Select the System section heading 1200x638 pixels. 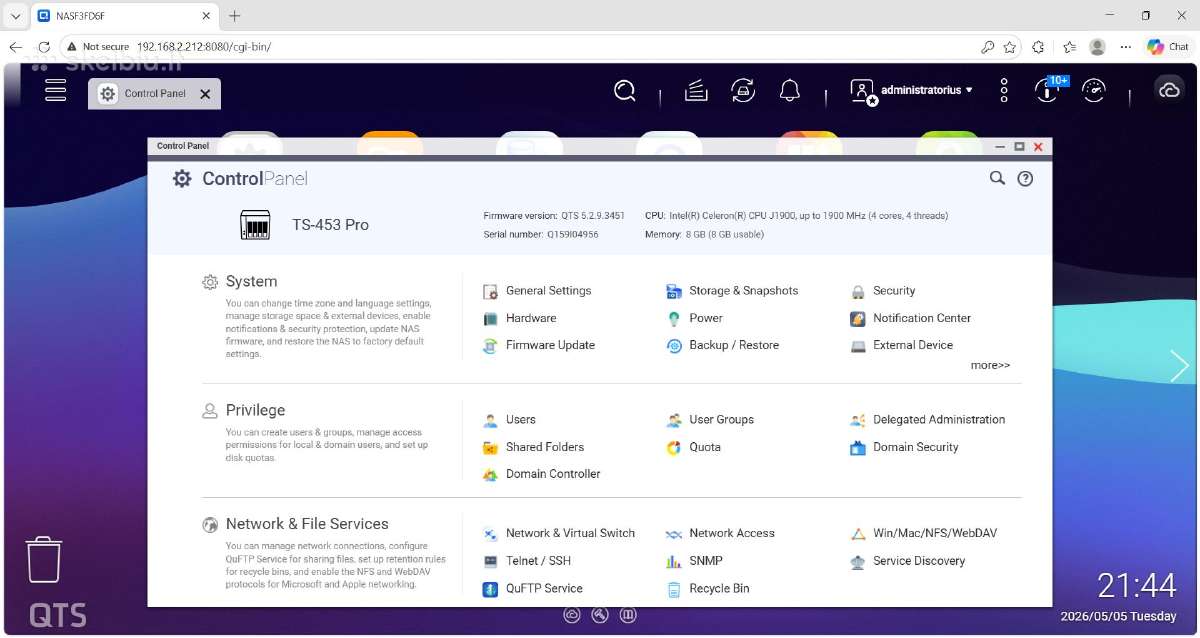click(251, 282)
